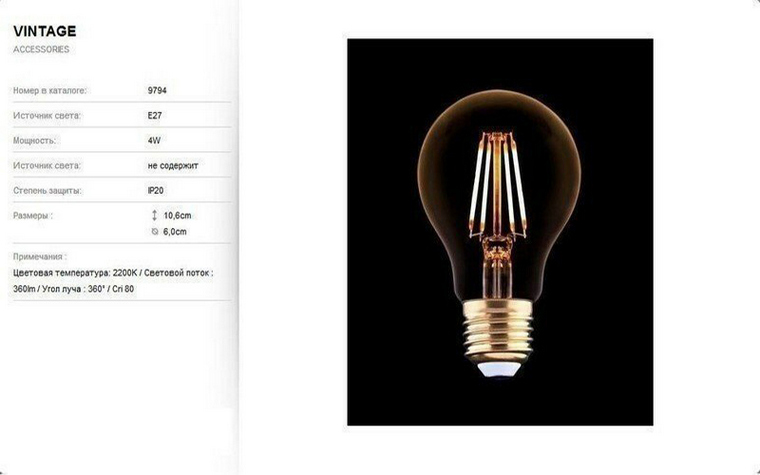
Task: Select the 6,0cm diameter dimension
Action: pyautogui.click(x=175, y=232)
